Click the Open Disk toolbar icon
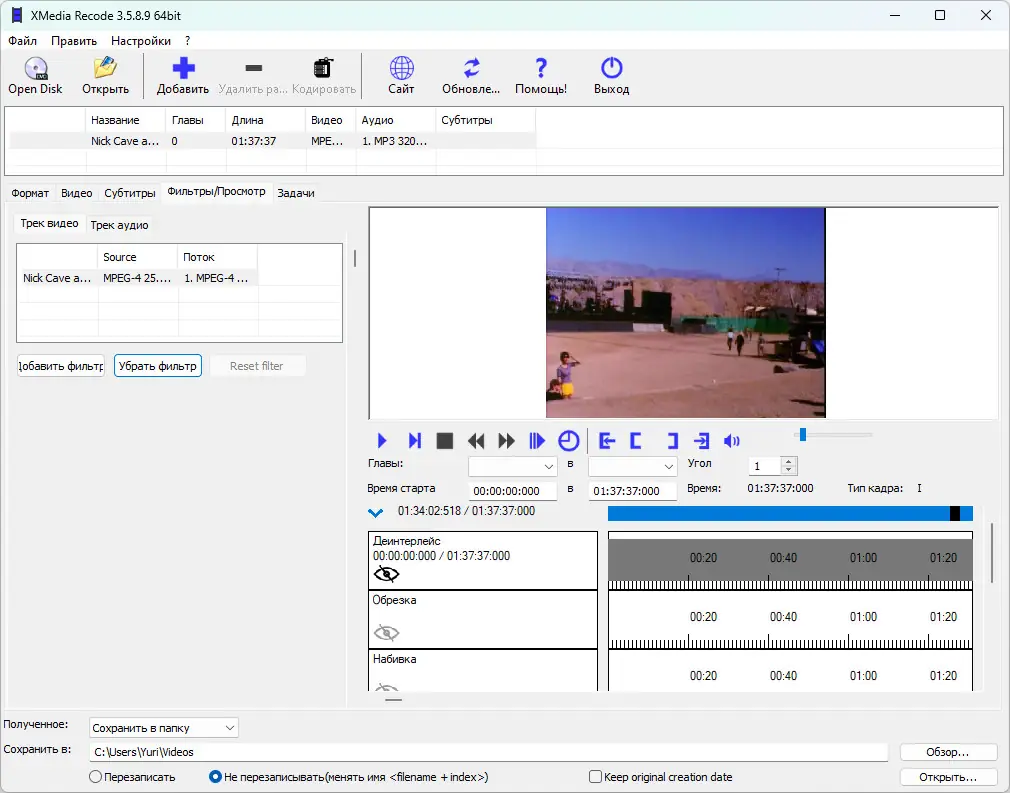This screenshot has height=793, width=1010. coord(35,69)
